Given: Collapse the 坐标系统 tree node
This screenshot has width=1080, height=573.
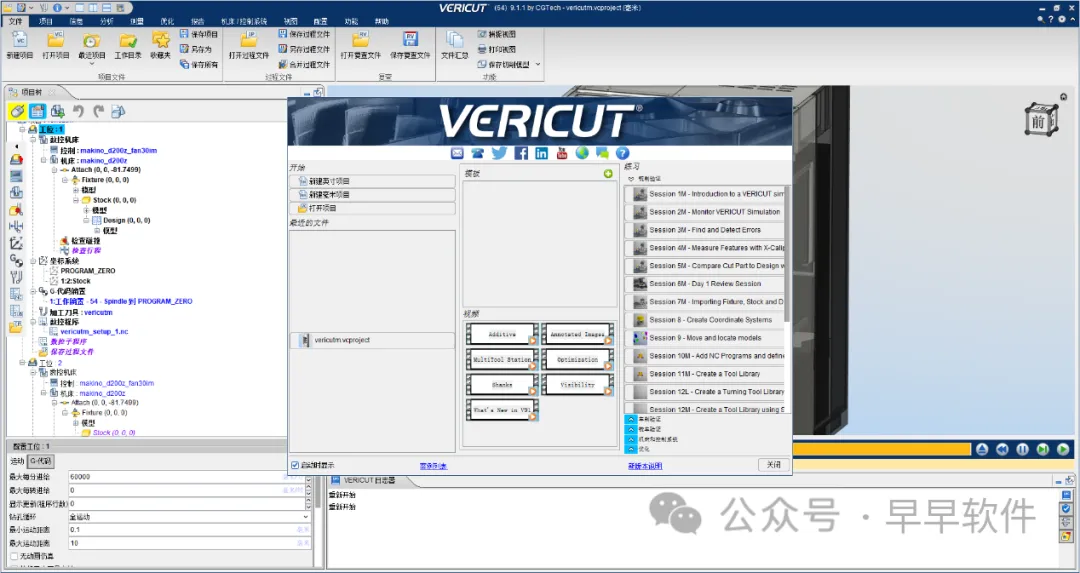Looking at the screenshot, I should click(x=32, y=261).
